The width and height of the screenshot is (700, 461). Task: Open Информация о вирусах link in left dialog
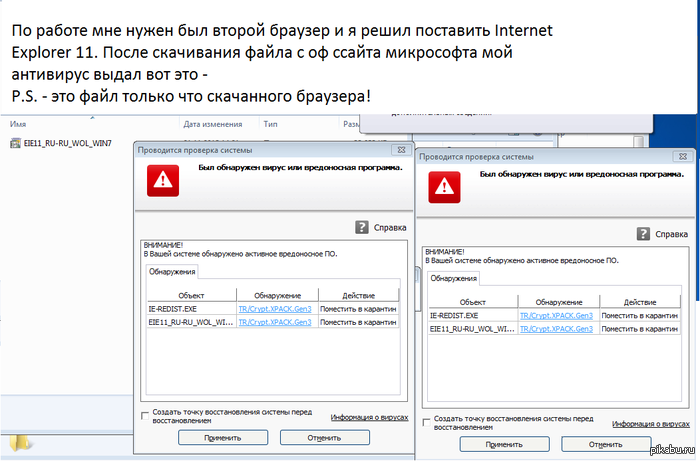[x=369, y=417]
